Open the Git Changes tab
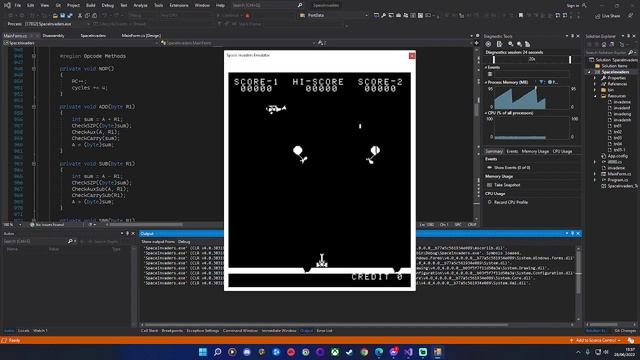 (x=624, y=331)
